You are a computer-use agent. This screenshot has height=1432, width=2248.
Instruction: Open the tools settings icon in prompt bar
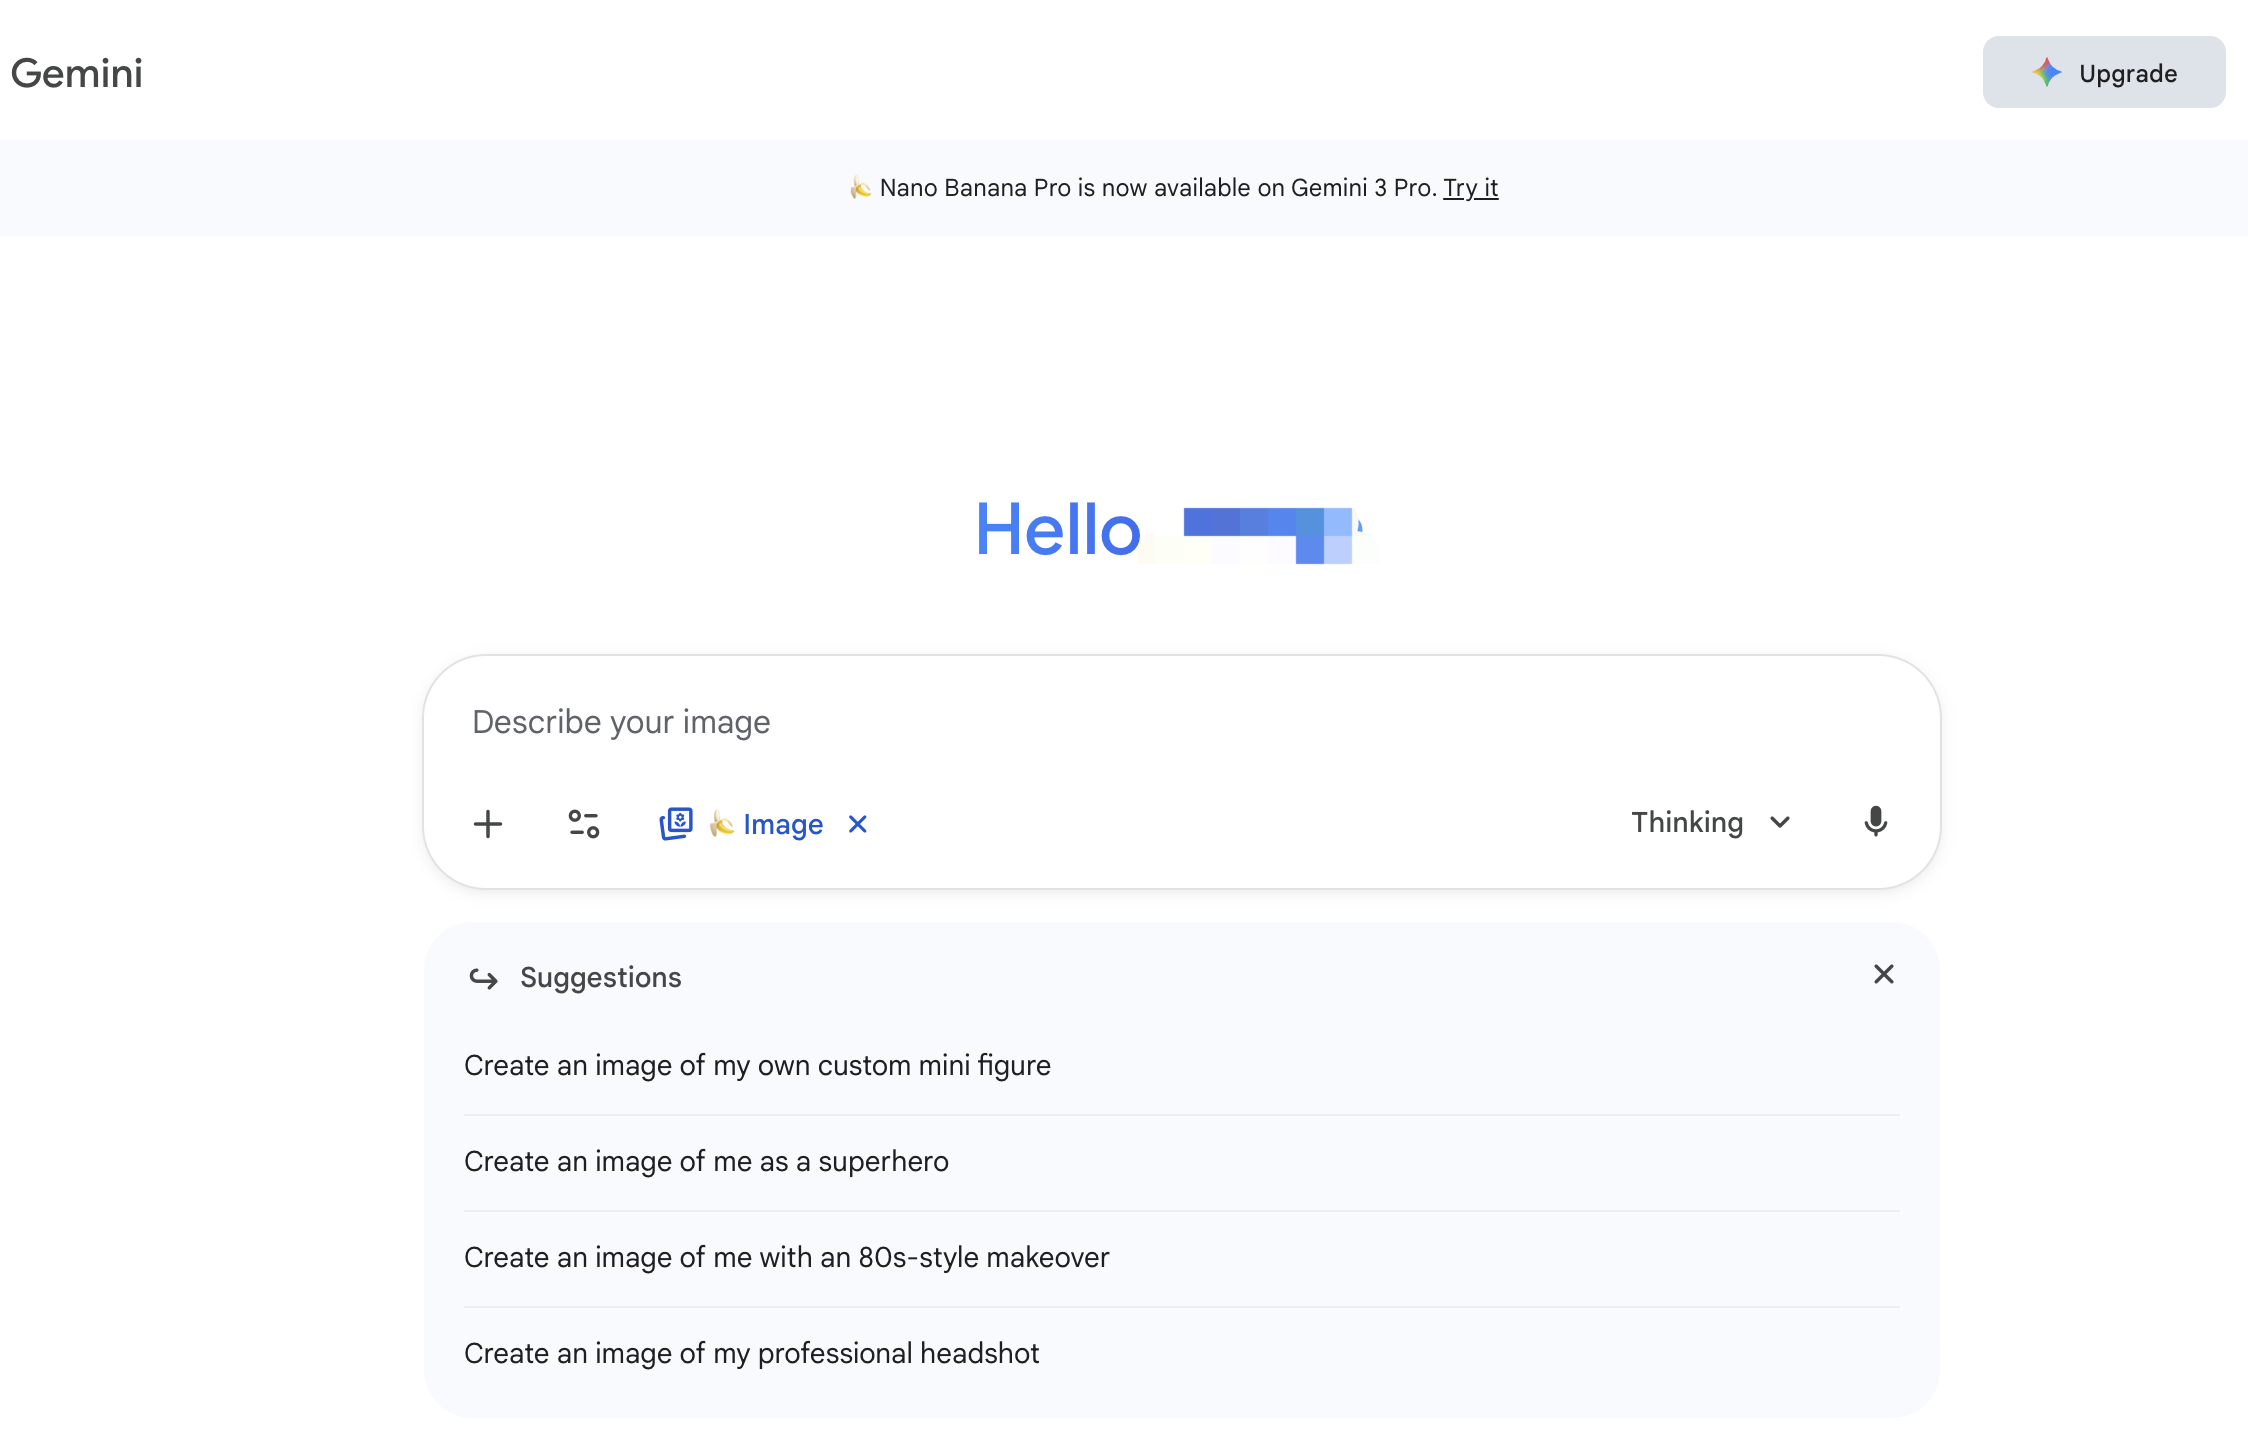pyautogui.click(x=583, y=823)
